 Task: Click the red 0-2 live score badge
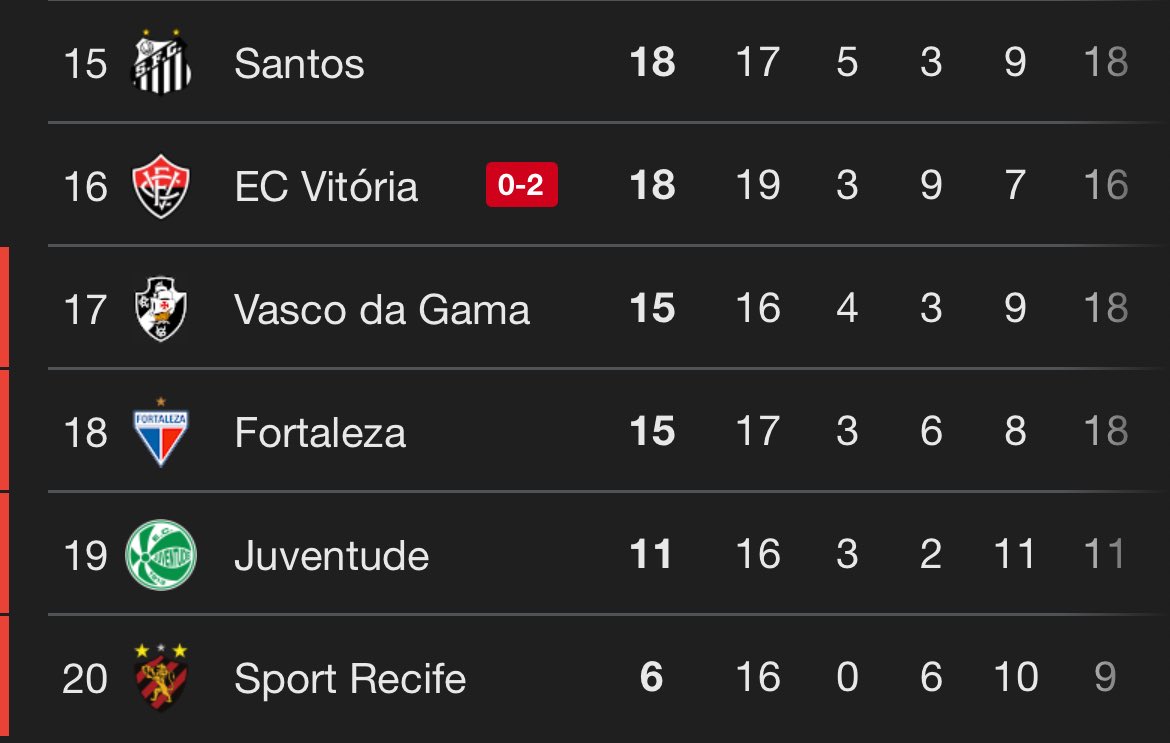click(x=521, y=186)
